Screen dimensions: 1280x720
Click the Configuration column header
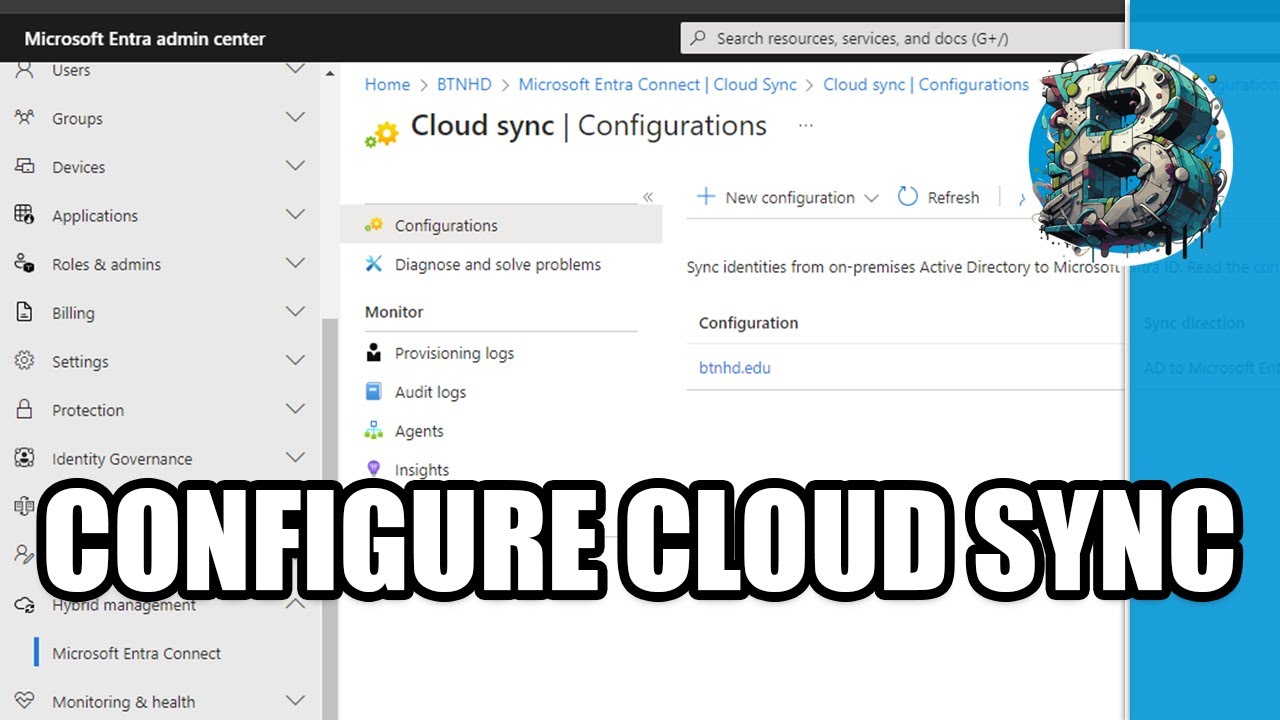pos(748,323)
